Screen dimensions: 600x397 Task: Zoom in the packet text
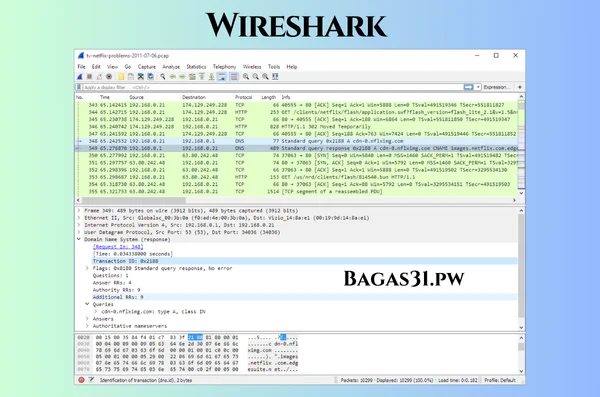point(246,77)
